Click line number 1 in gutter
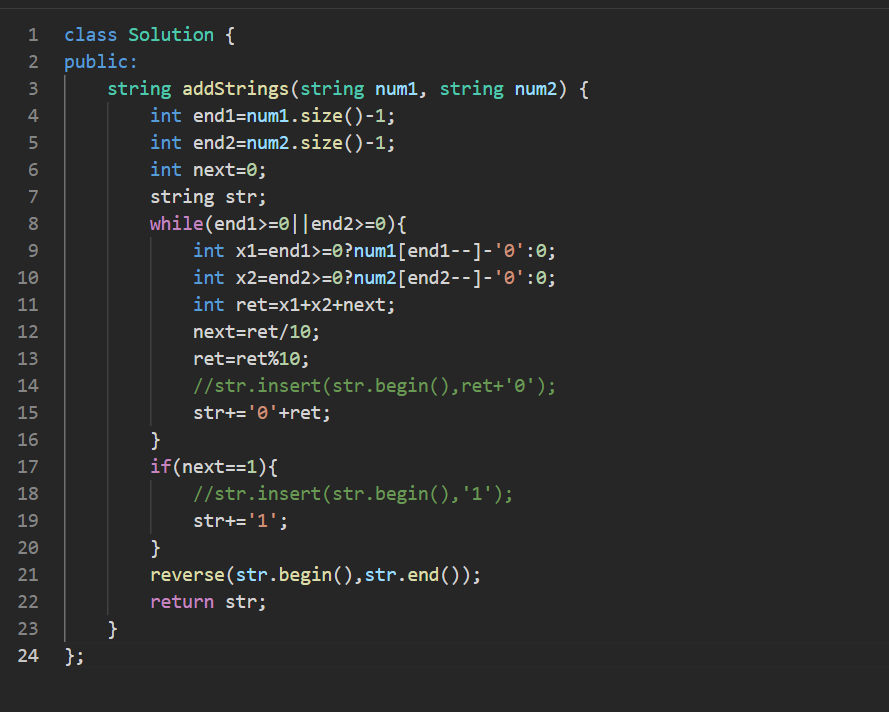This screenshot has height=712, width=889. [33, 35]
